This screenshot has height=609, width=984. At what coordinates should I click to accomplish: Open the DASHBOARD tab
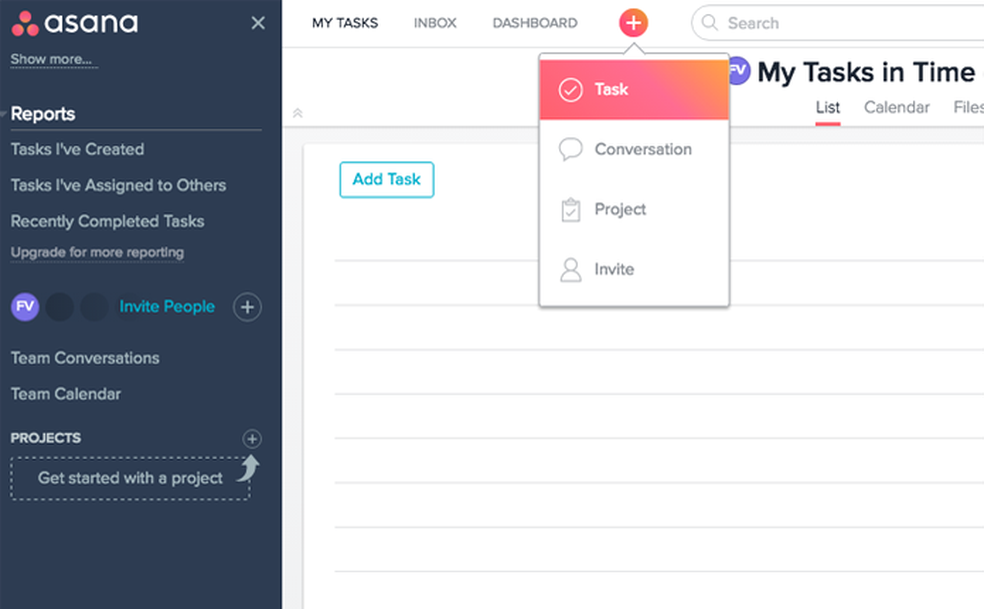click(x=535, y=23)
